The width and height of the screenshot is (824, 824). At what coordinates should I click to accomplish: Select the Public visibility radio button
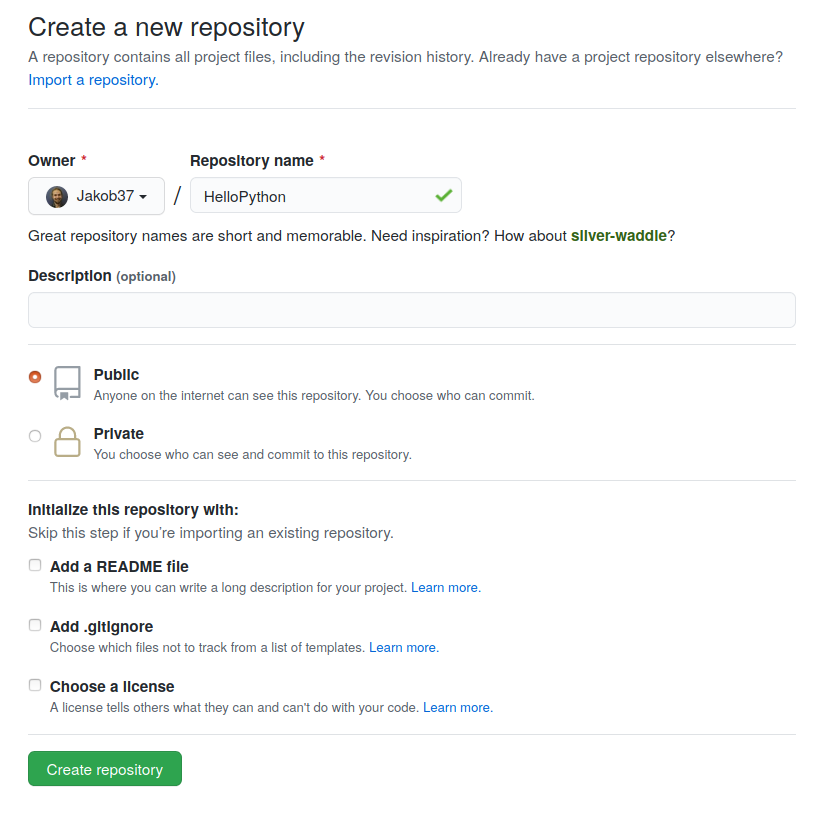click(x=35, y=377)
